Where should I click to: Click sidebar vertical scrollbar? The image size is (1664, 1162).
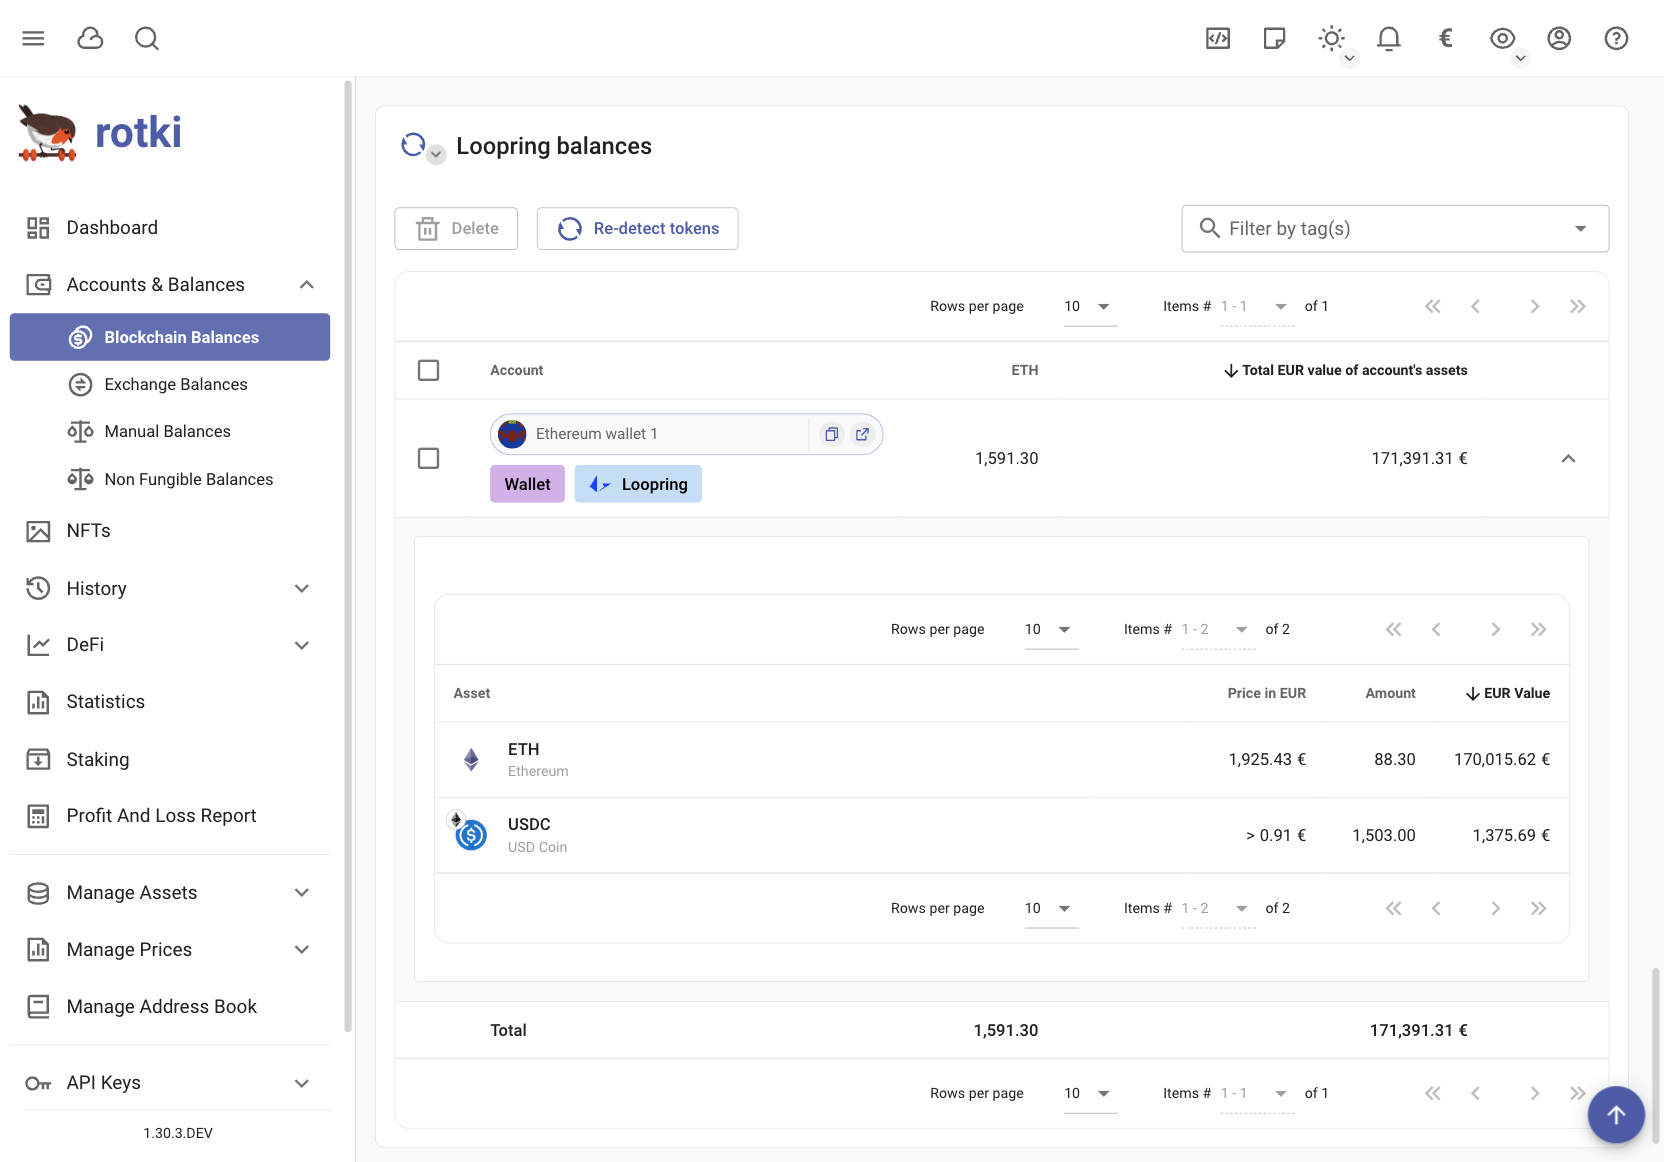point(348,555)
